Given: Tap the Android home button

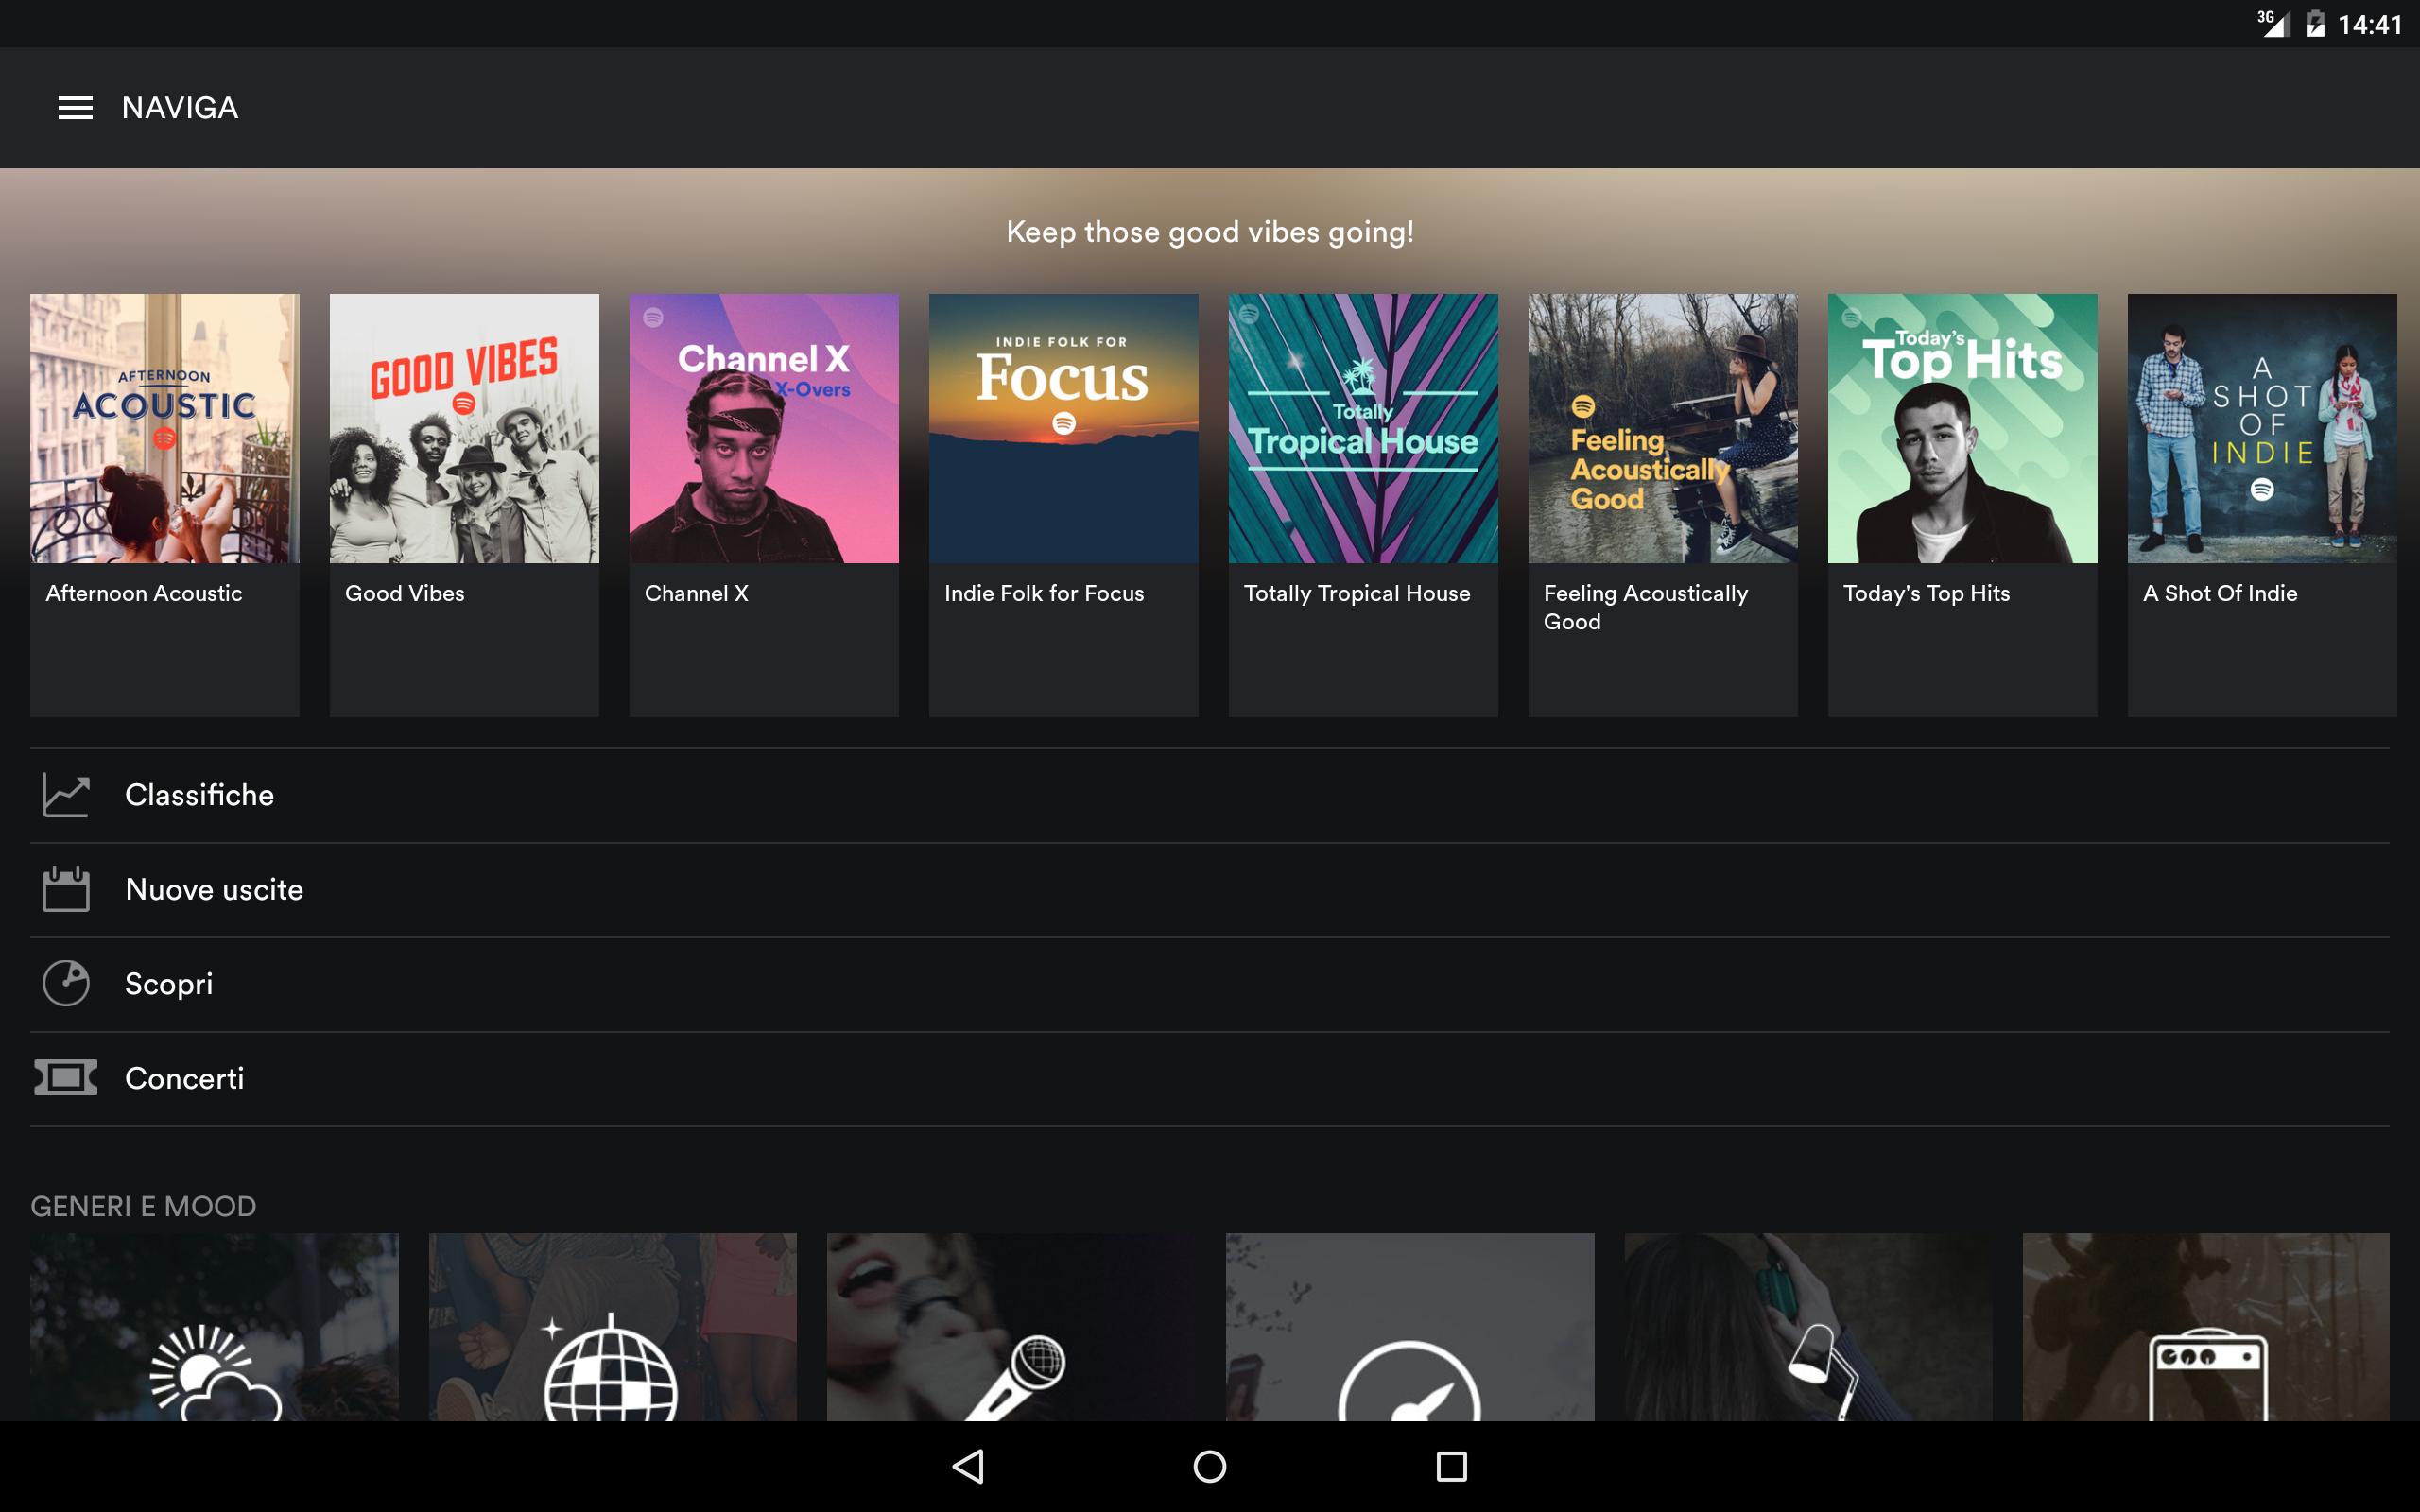Looking at the screenshot, I should click(x=1210, y=1467).
